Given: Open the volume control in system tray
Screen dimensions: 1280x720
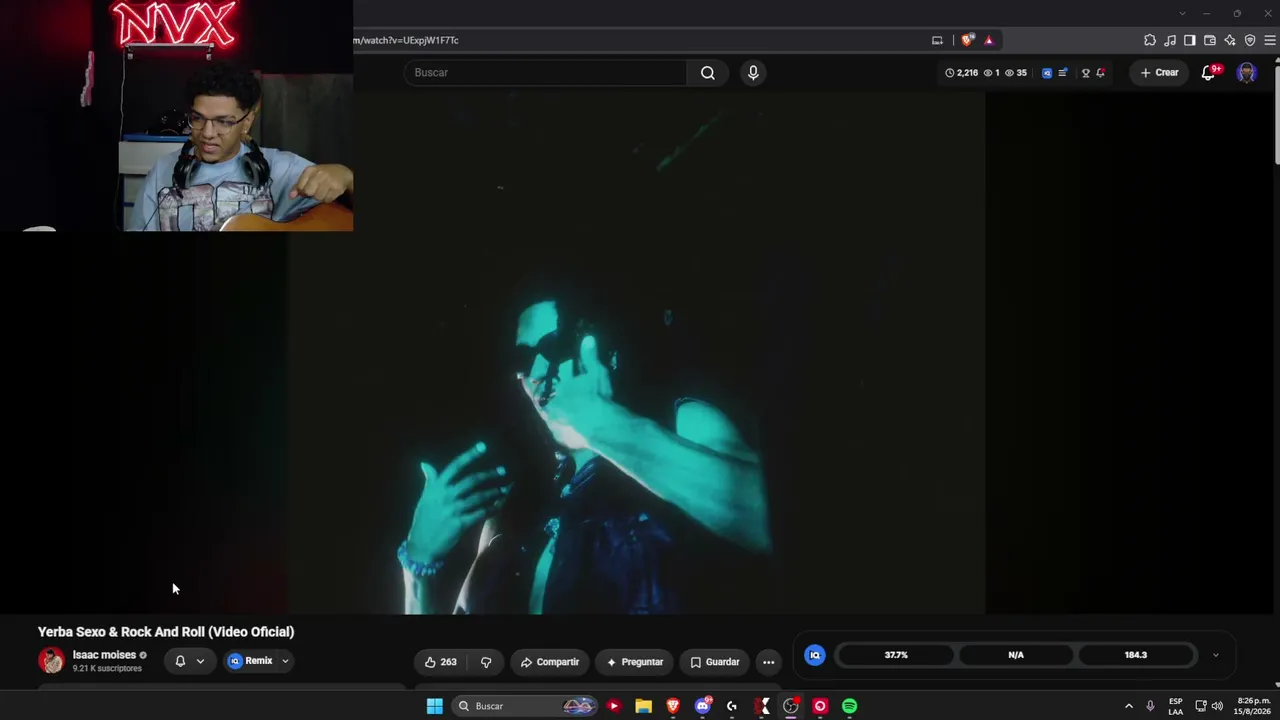Looking at the screenshot, I should click(x=1217, y=706).
